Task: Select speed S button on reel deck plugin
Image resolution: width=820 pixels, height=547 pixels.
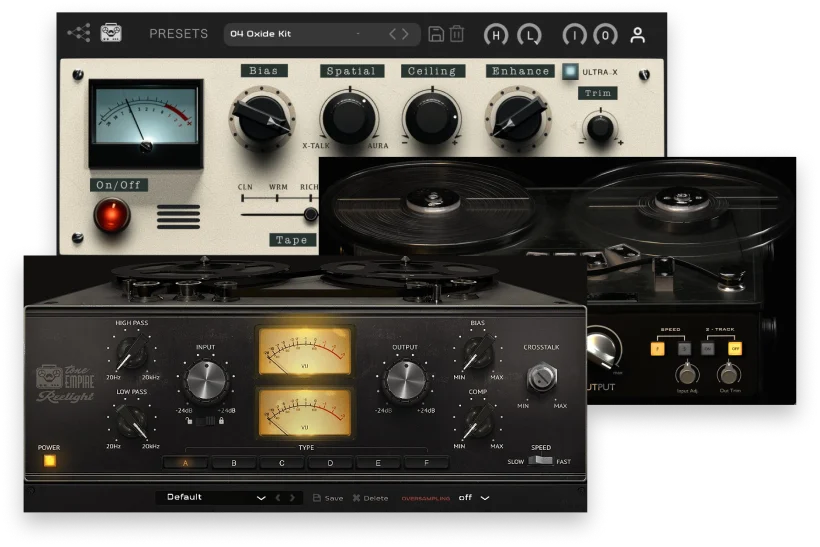Action: [x=684, y=348]
